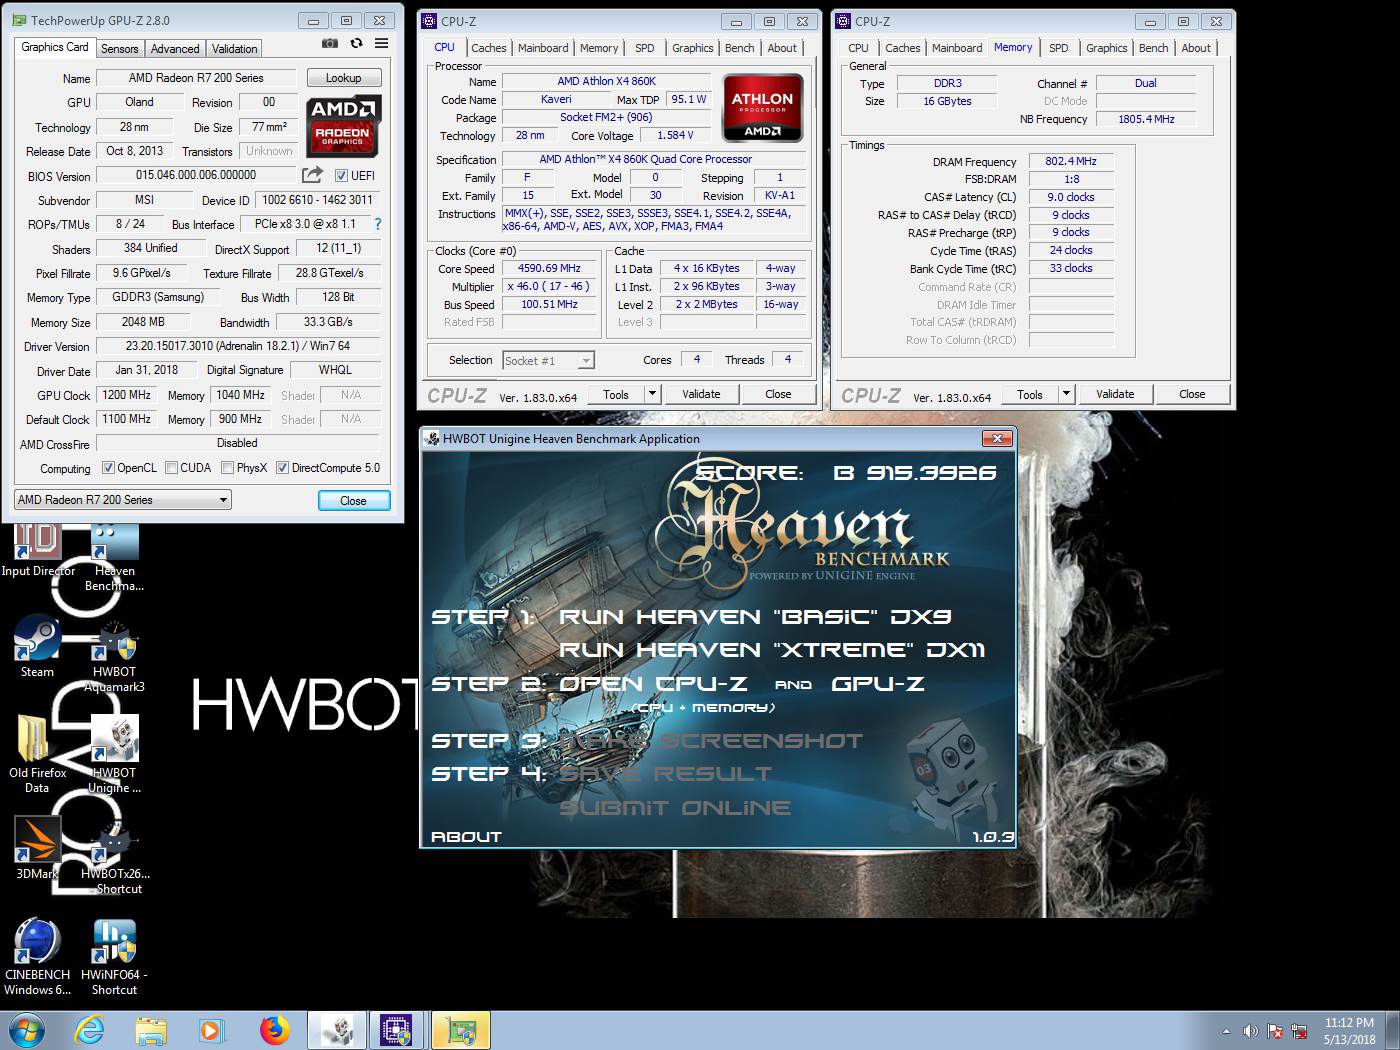Open 3DMark desktop shortcut
Image resolution: width=1400 pixels, height=1050 pixels.
37,848
